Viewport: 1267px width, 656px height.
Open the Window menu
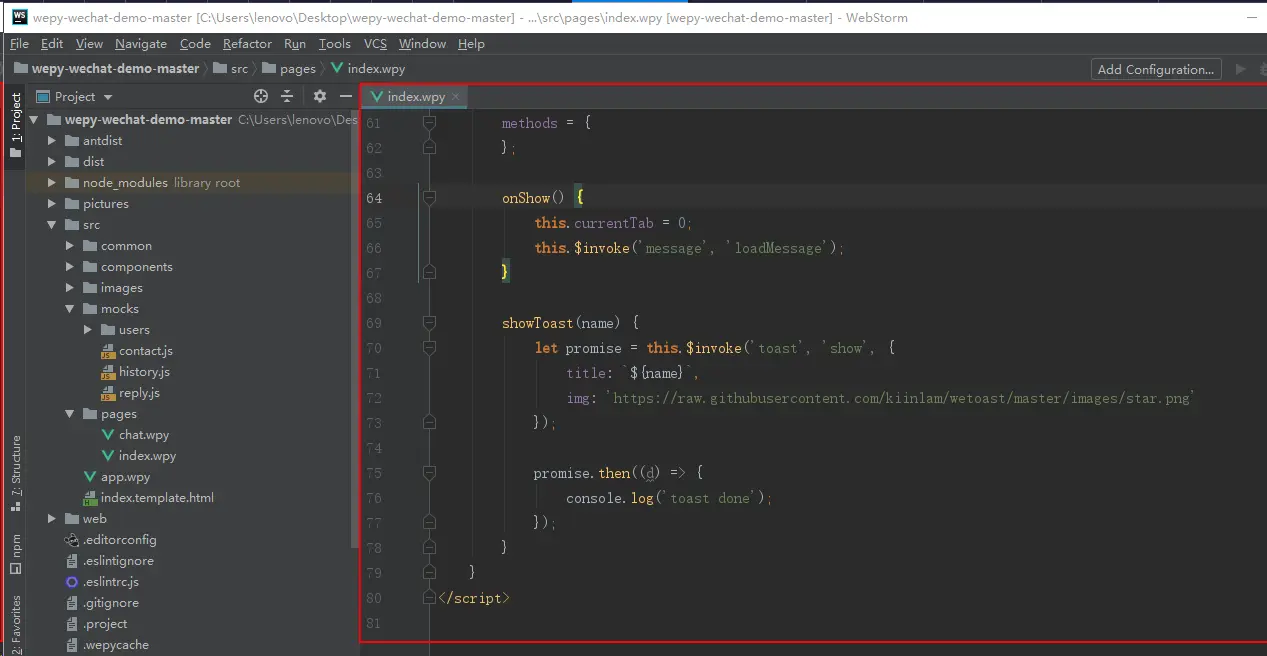pyautogui.click(x=422, y=43)
